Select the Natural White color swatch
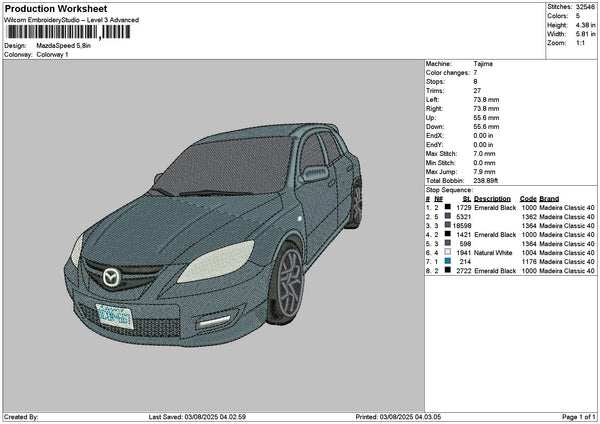This screenshot has width=600, height=424. tap(447, 252)
